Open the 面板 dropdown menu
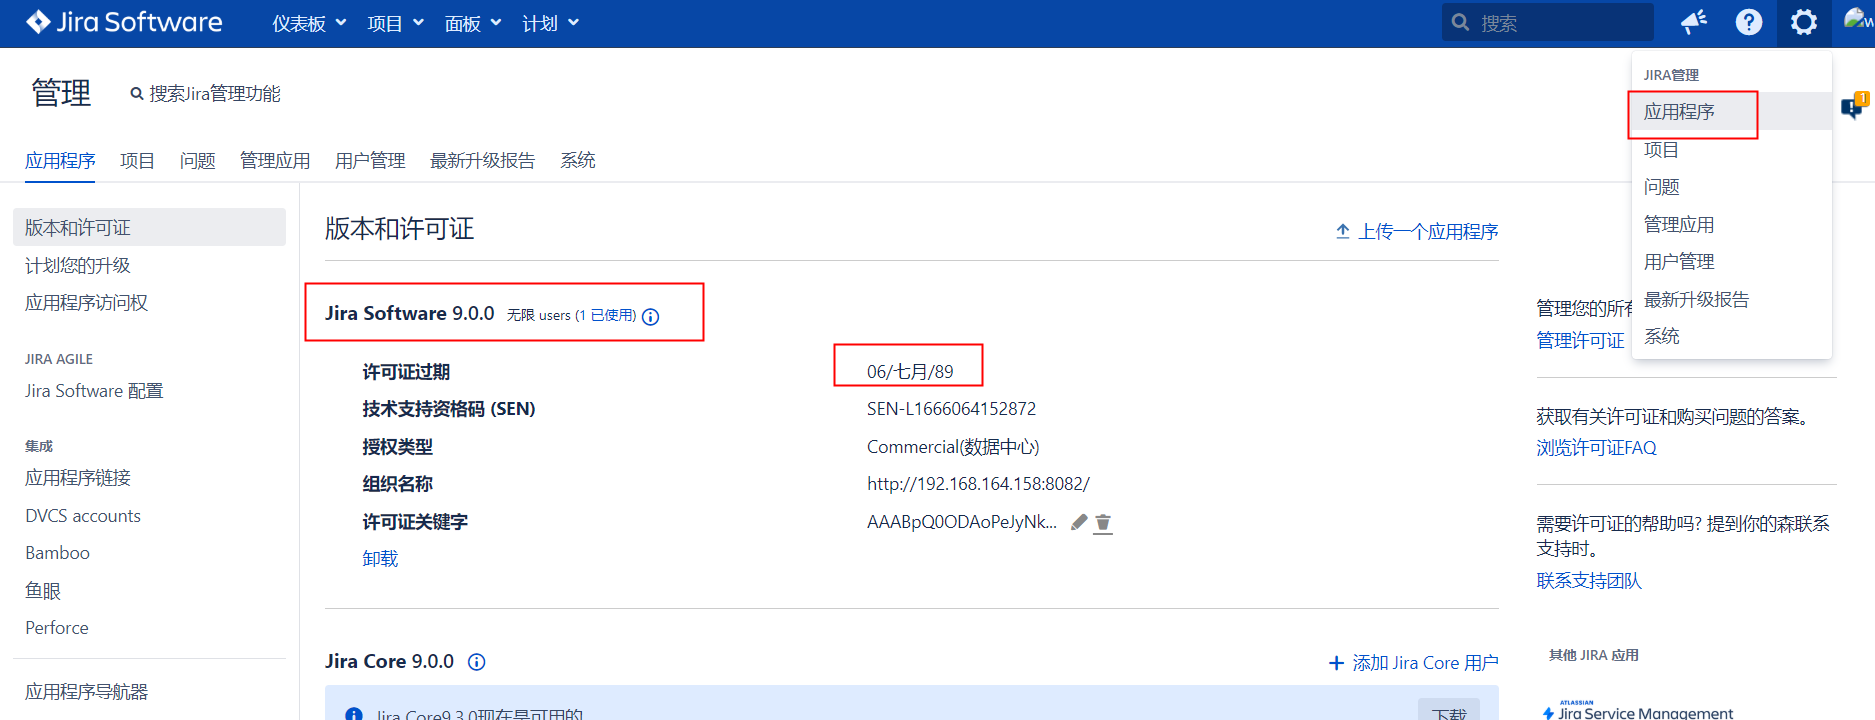The width and height of the screenshot is (1875, 720). (x=472, y=23)
